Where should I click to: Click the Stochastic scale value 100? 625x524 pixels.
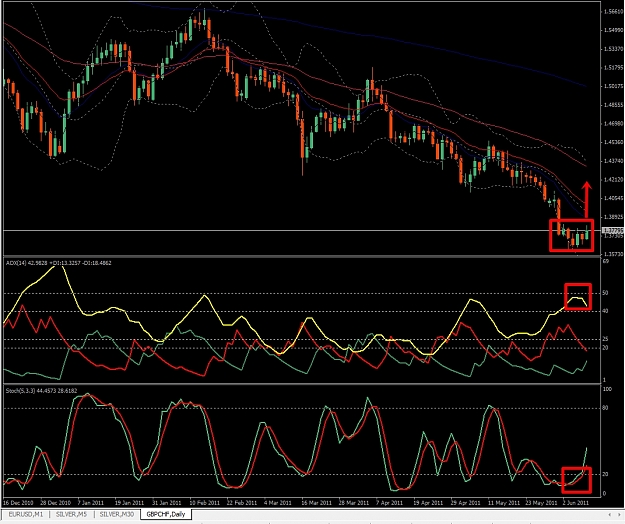click(x=607, y=389)
